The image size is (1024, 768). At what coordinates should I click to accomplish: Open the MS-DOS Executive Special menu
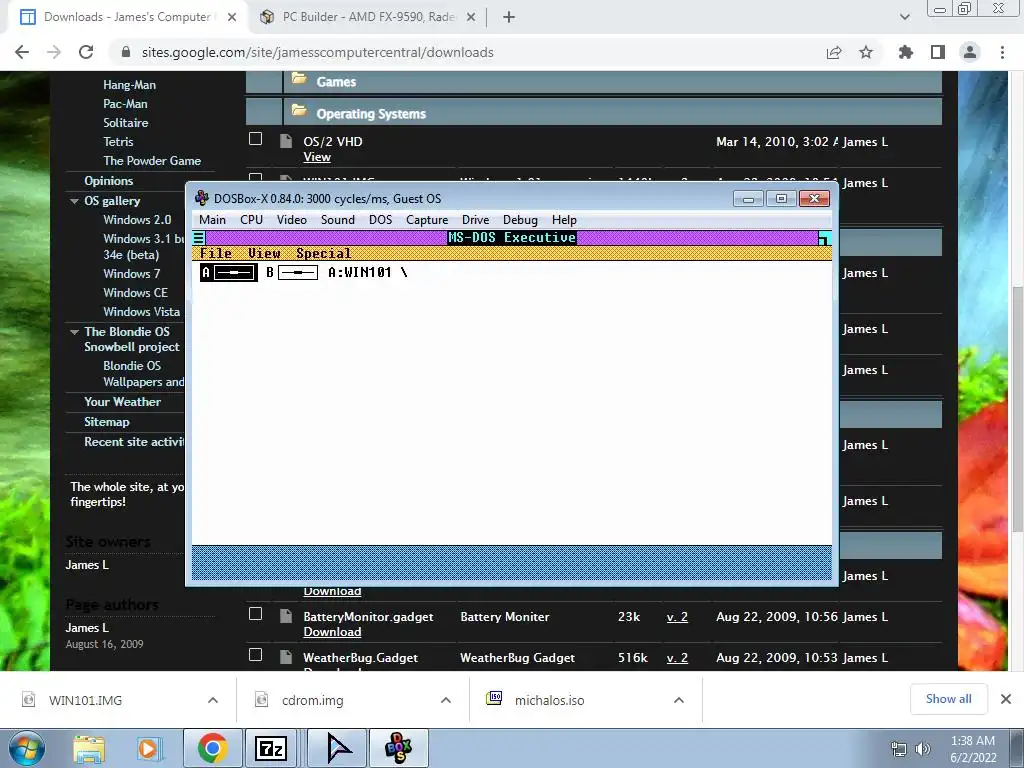pyautogui.click(x=323, y=253)
